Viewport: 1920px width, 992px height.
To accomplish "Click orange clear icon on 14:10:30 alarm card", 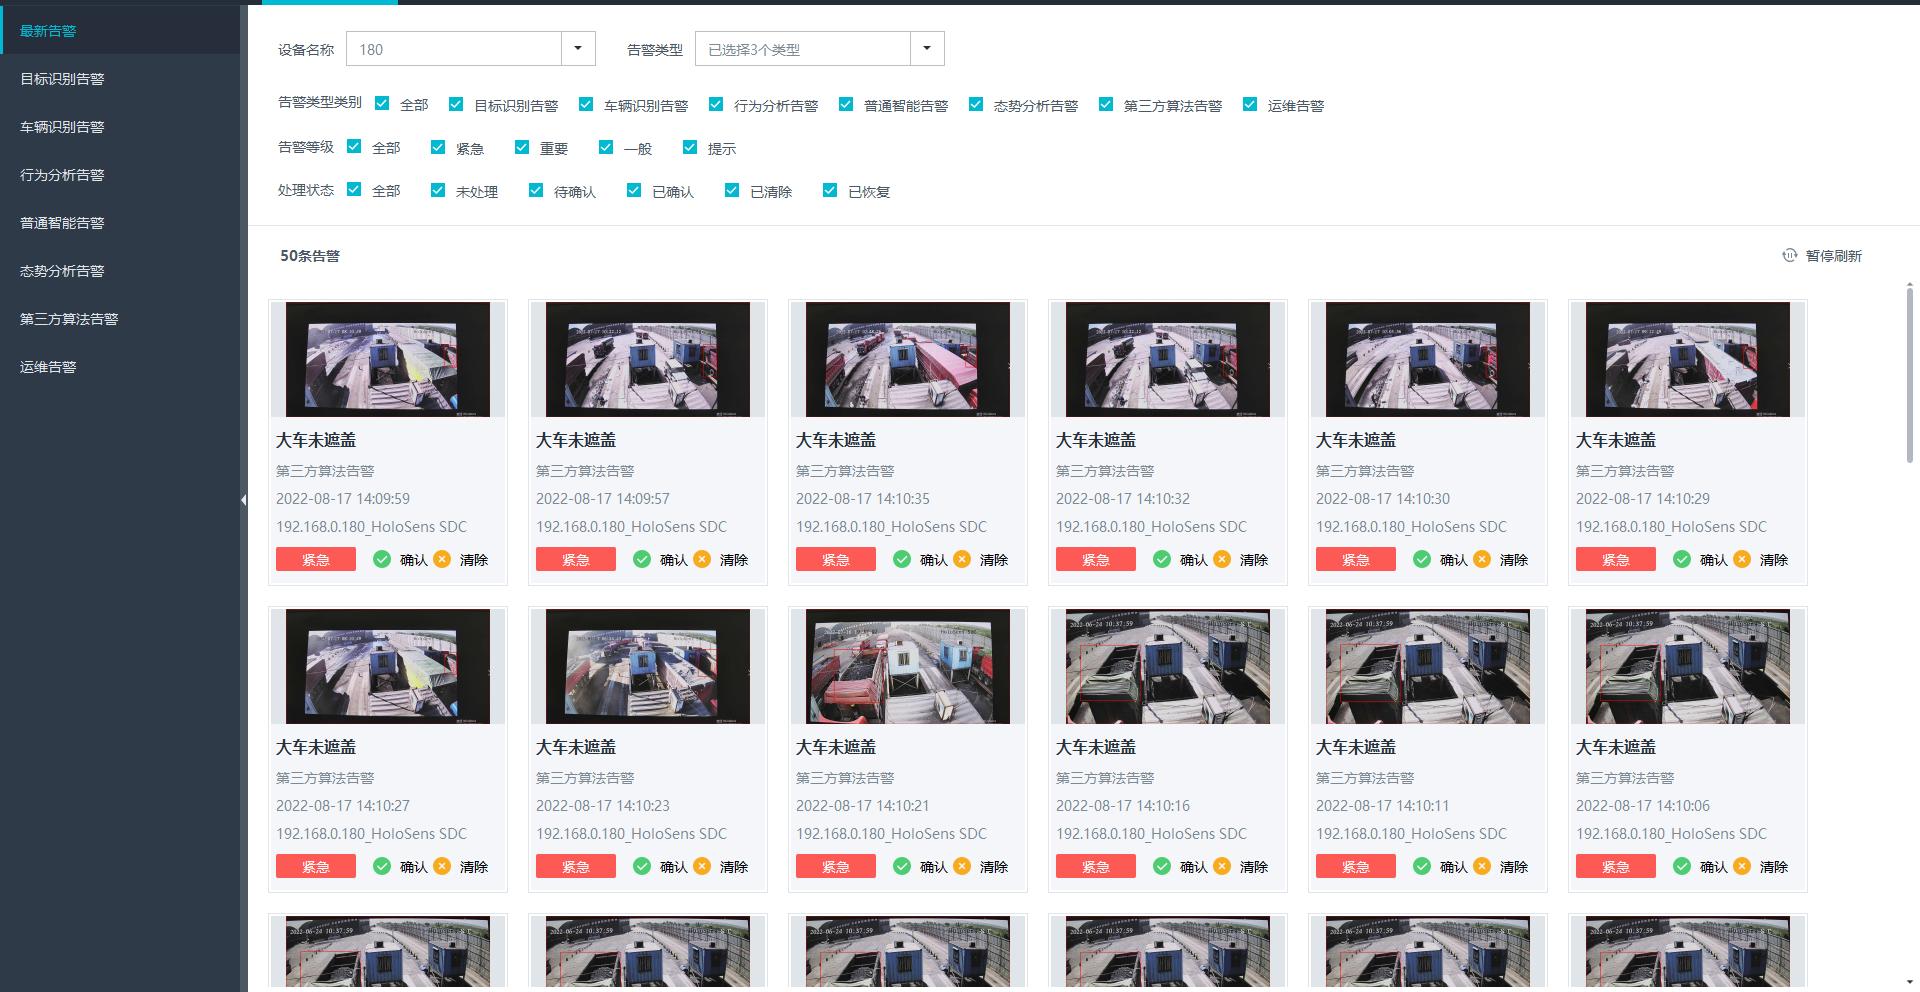I will pyautogui.click(x=1482, y=559).
